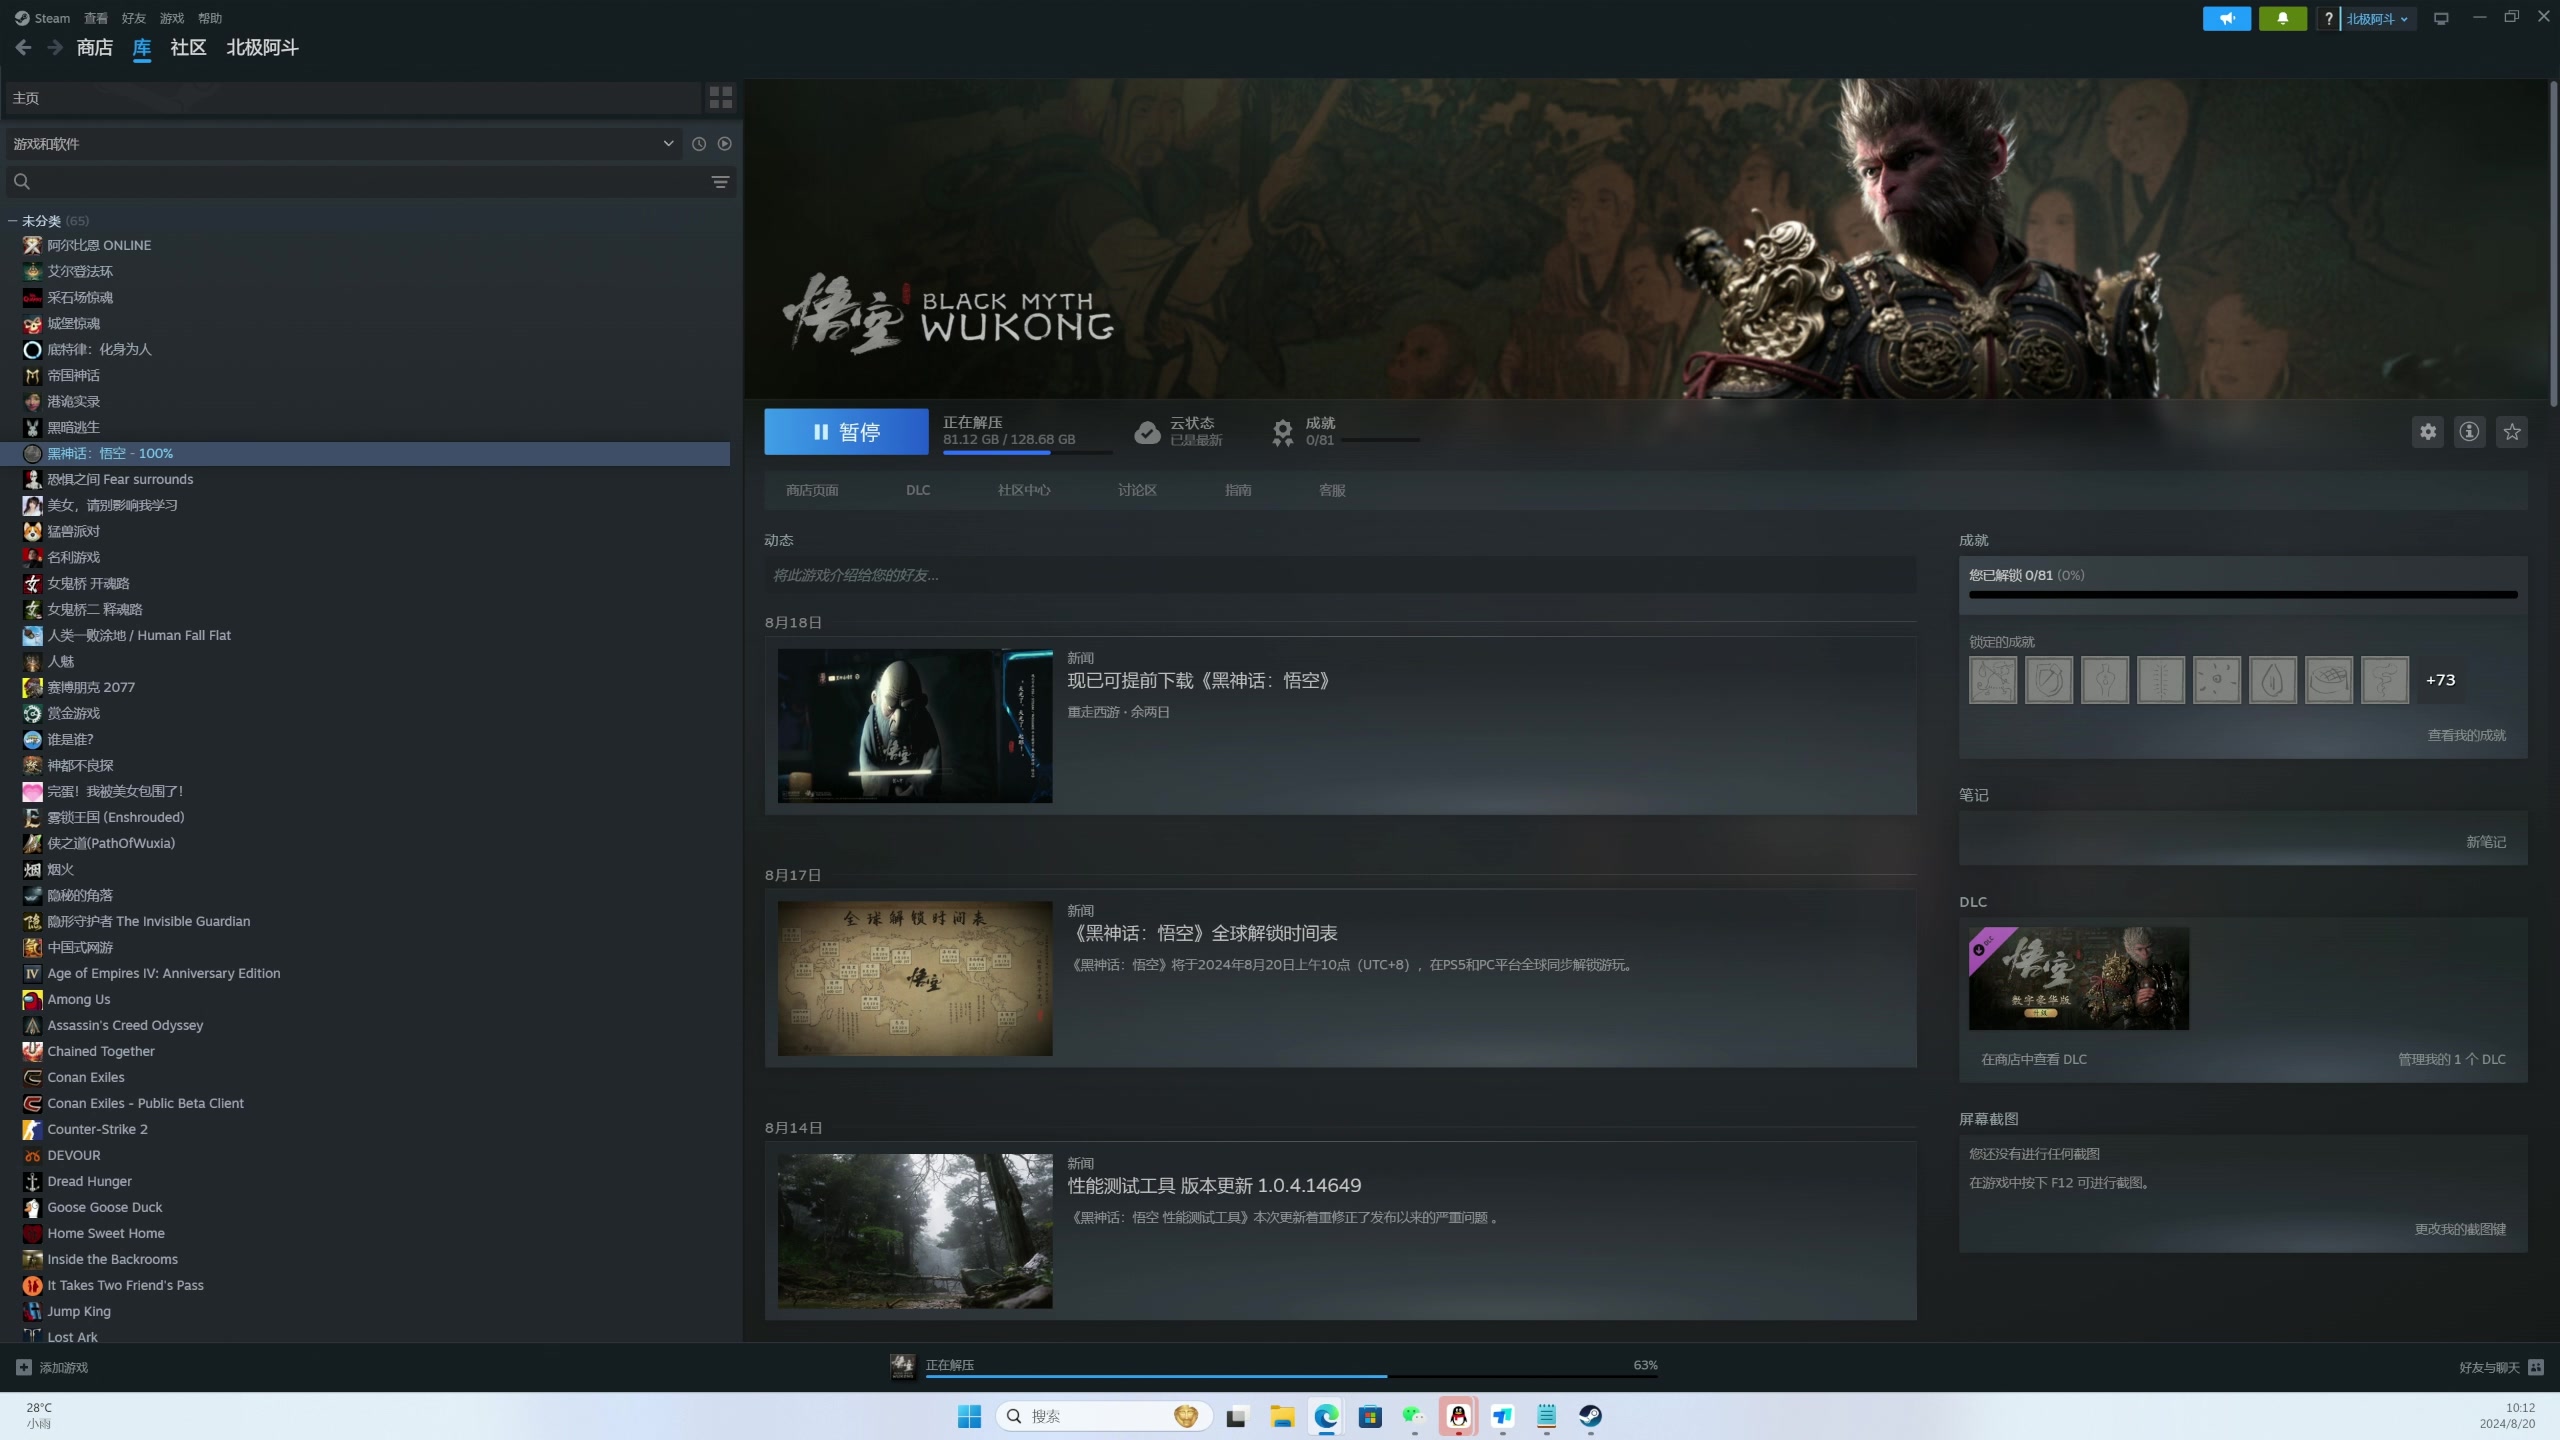Click 主页 library home bar
The width and height of the screenshot is (2560, 1440).
pos(352,97)
